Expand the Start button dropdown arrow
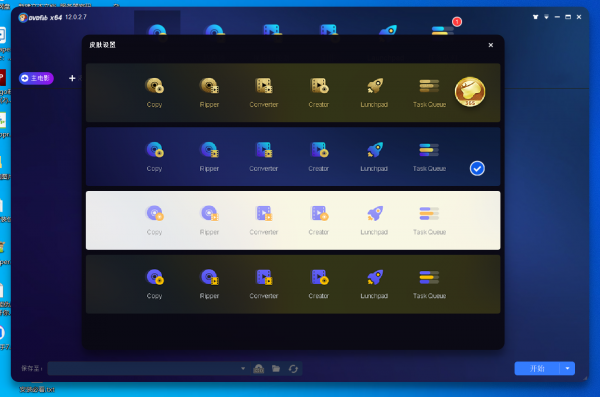The image size is (600, 397). pyautogui.click(x=567, y=368)
